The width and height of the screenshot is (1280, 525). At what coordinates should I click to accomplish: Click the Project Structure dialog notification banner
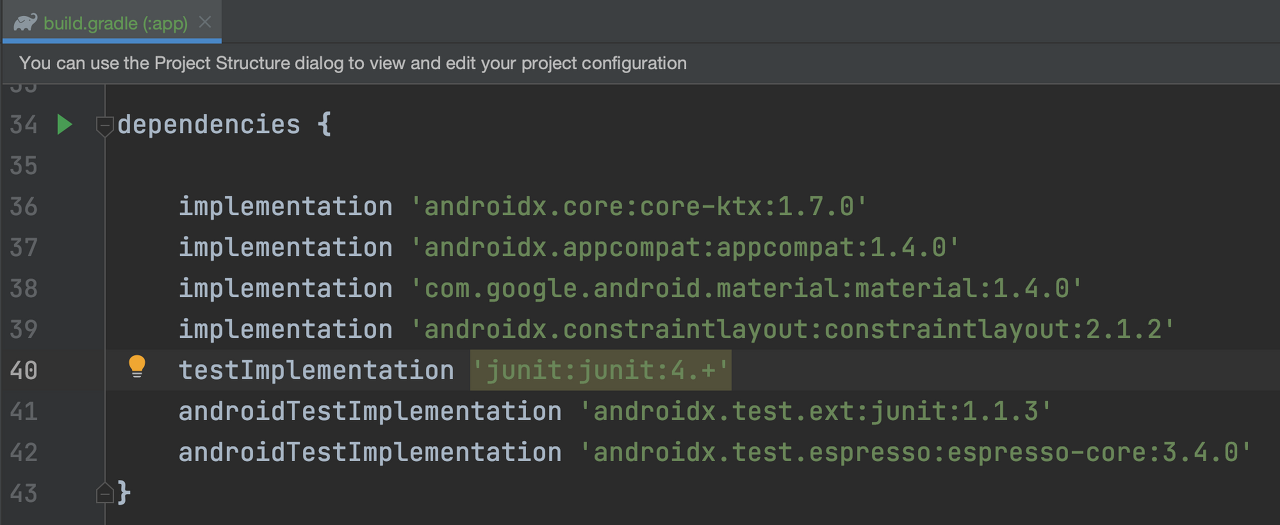coord(640,63)
